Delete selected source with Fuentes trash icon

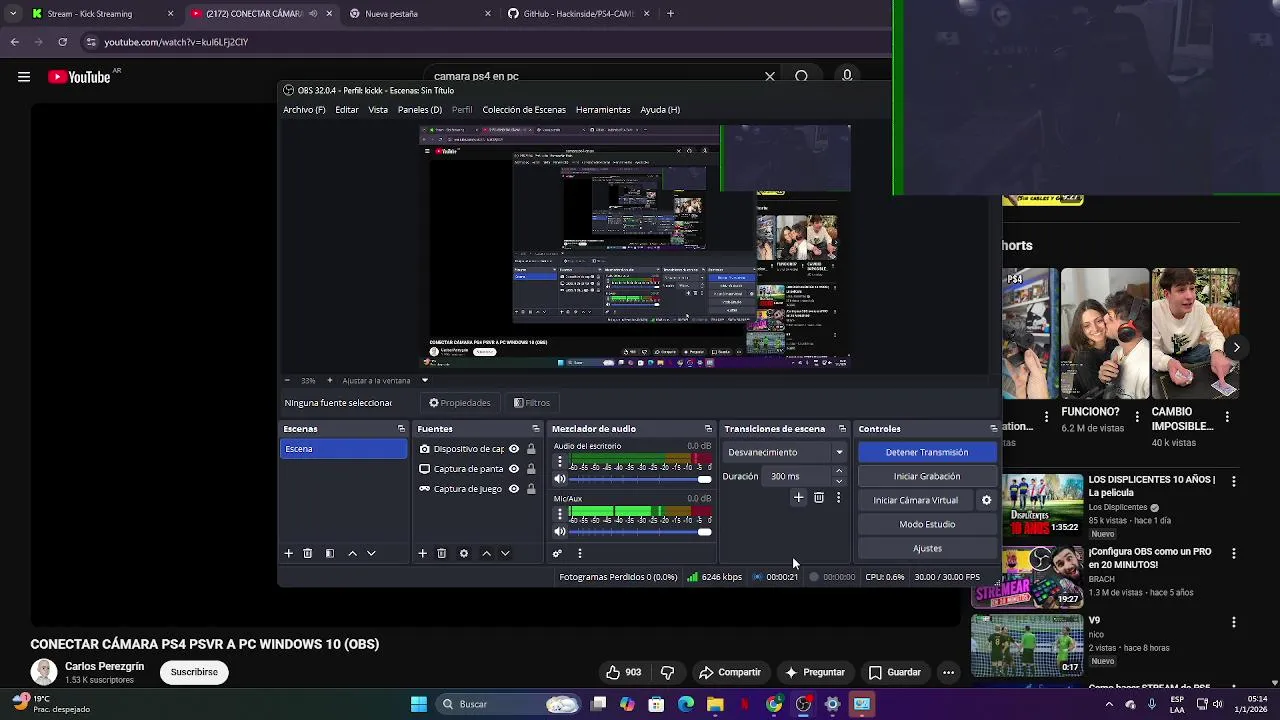[x=441, y=553]
